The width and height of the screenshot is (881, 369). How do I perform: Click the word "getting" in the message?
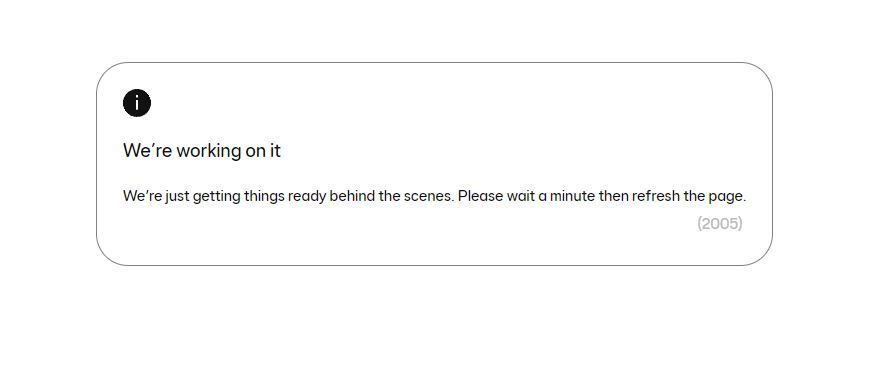coord(216,197)
